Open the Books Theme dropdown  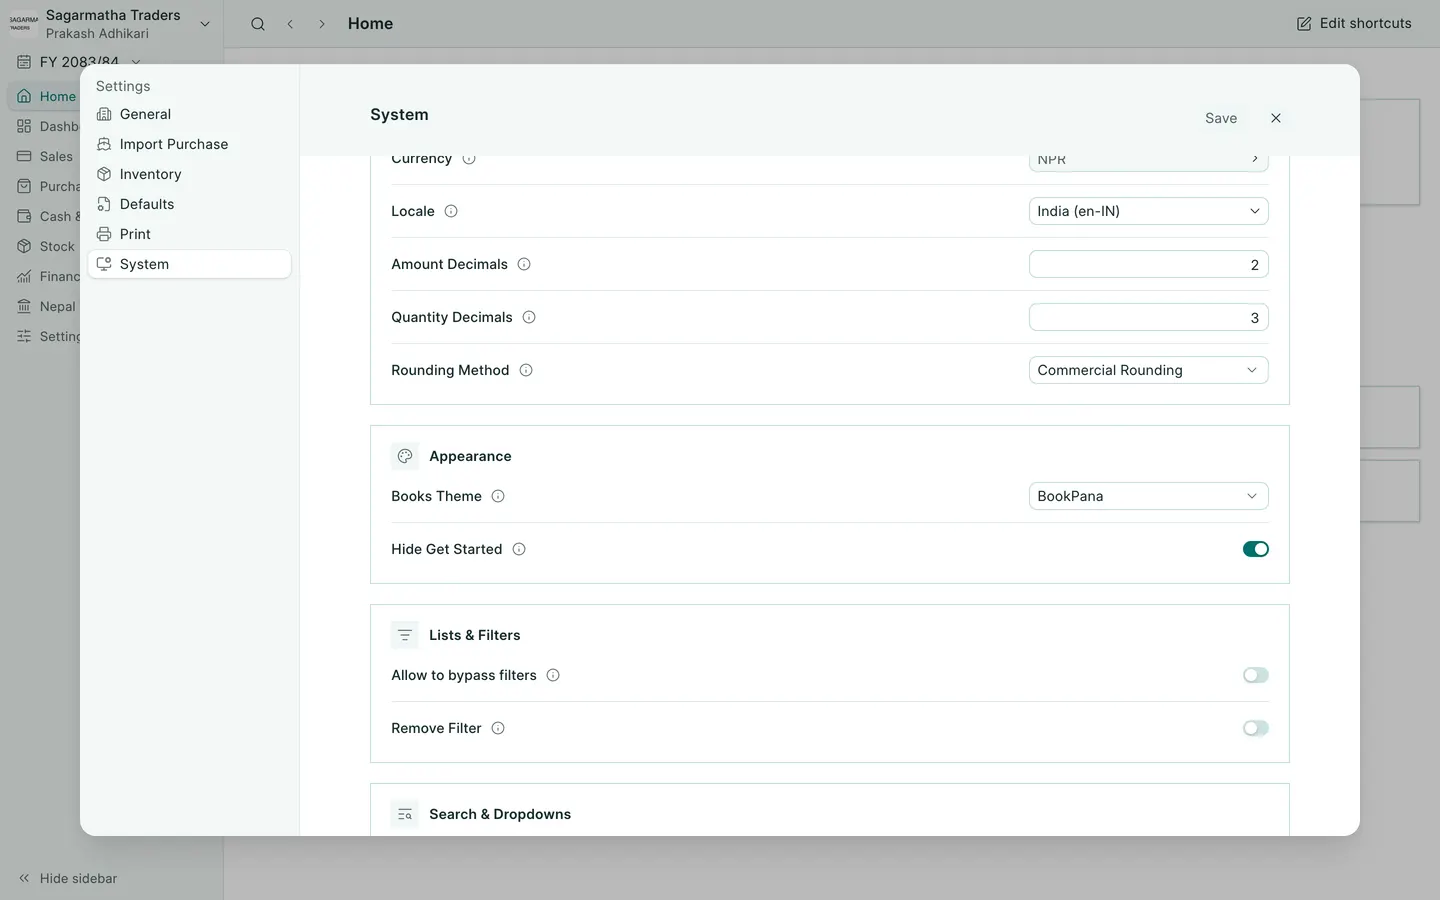(x=1149, y=496)
